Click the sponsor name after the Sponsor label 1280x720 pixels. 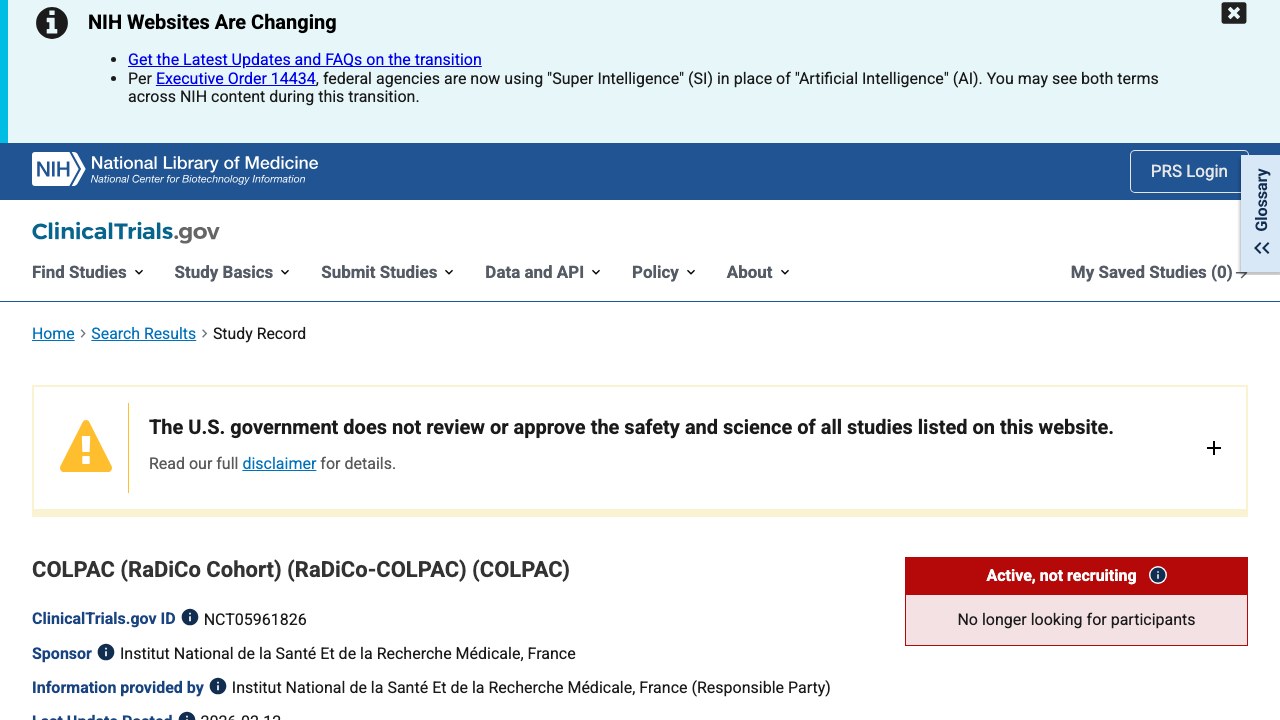tap(348, 654)
